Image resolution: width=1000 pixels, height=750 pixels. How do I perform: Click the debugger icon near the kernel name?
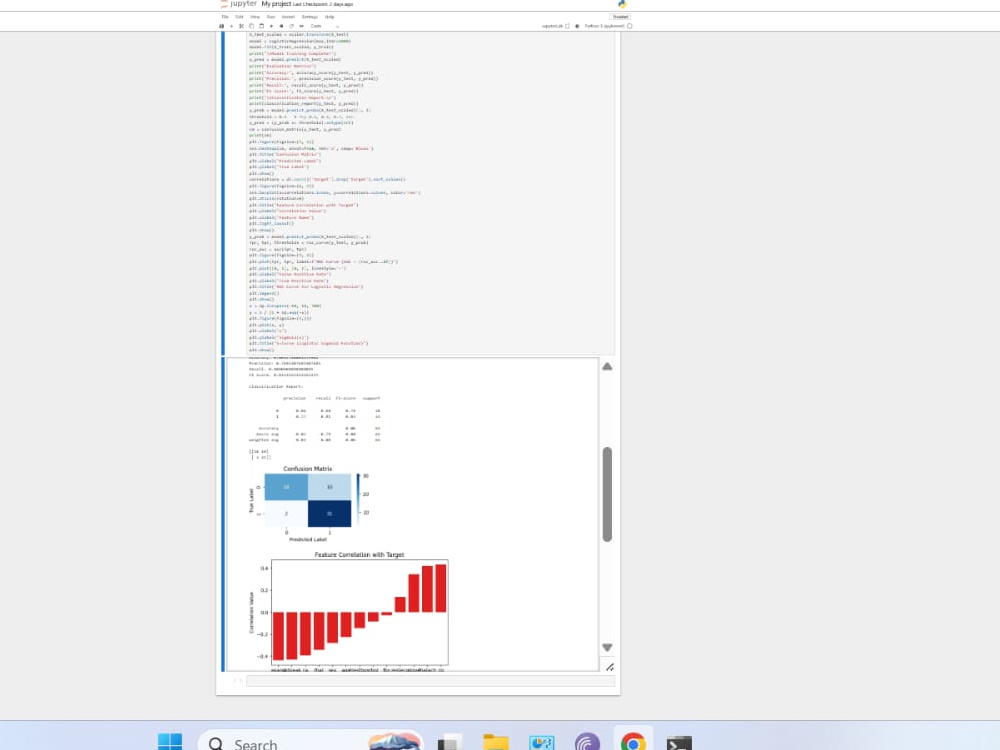tap(577, 26)
